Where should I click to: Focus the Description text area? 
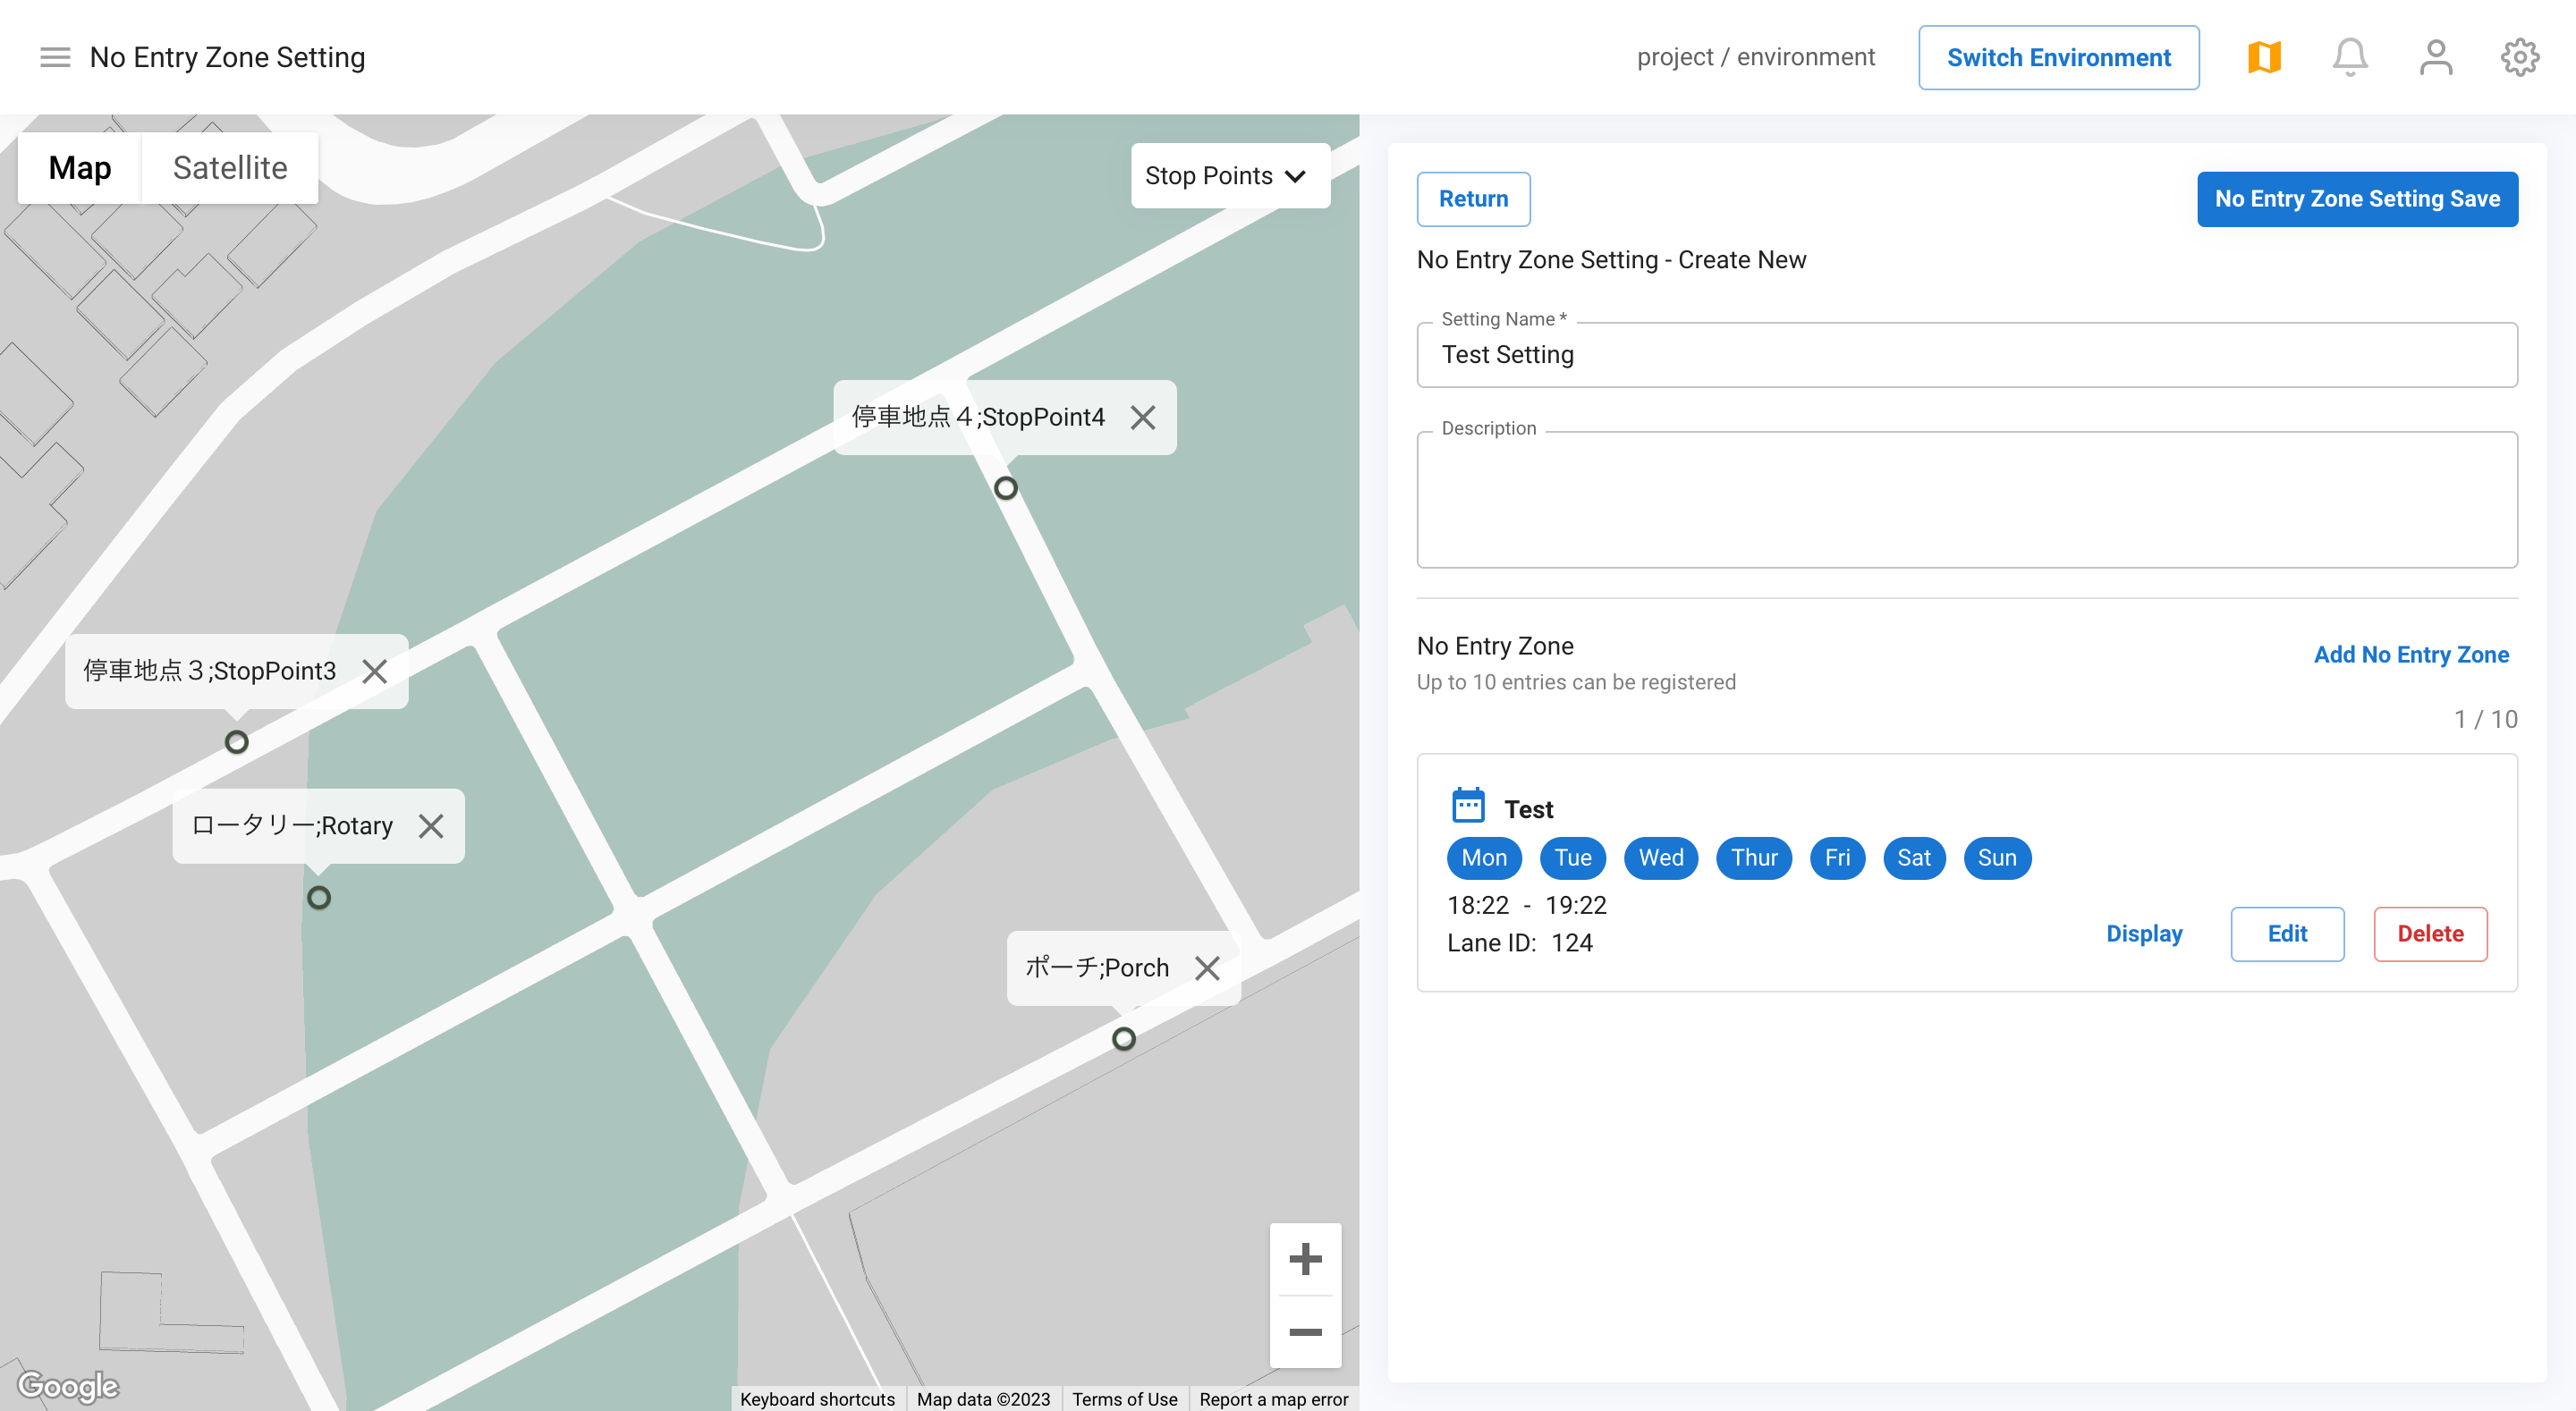pyautogui.click(x=1967, y=500)
